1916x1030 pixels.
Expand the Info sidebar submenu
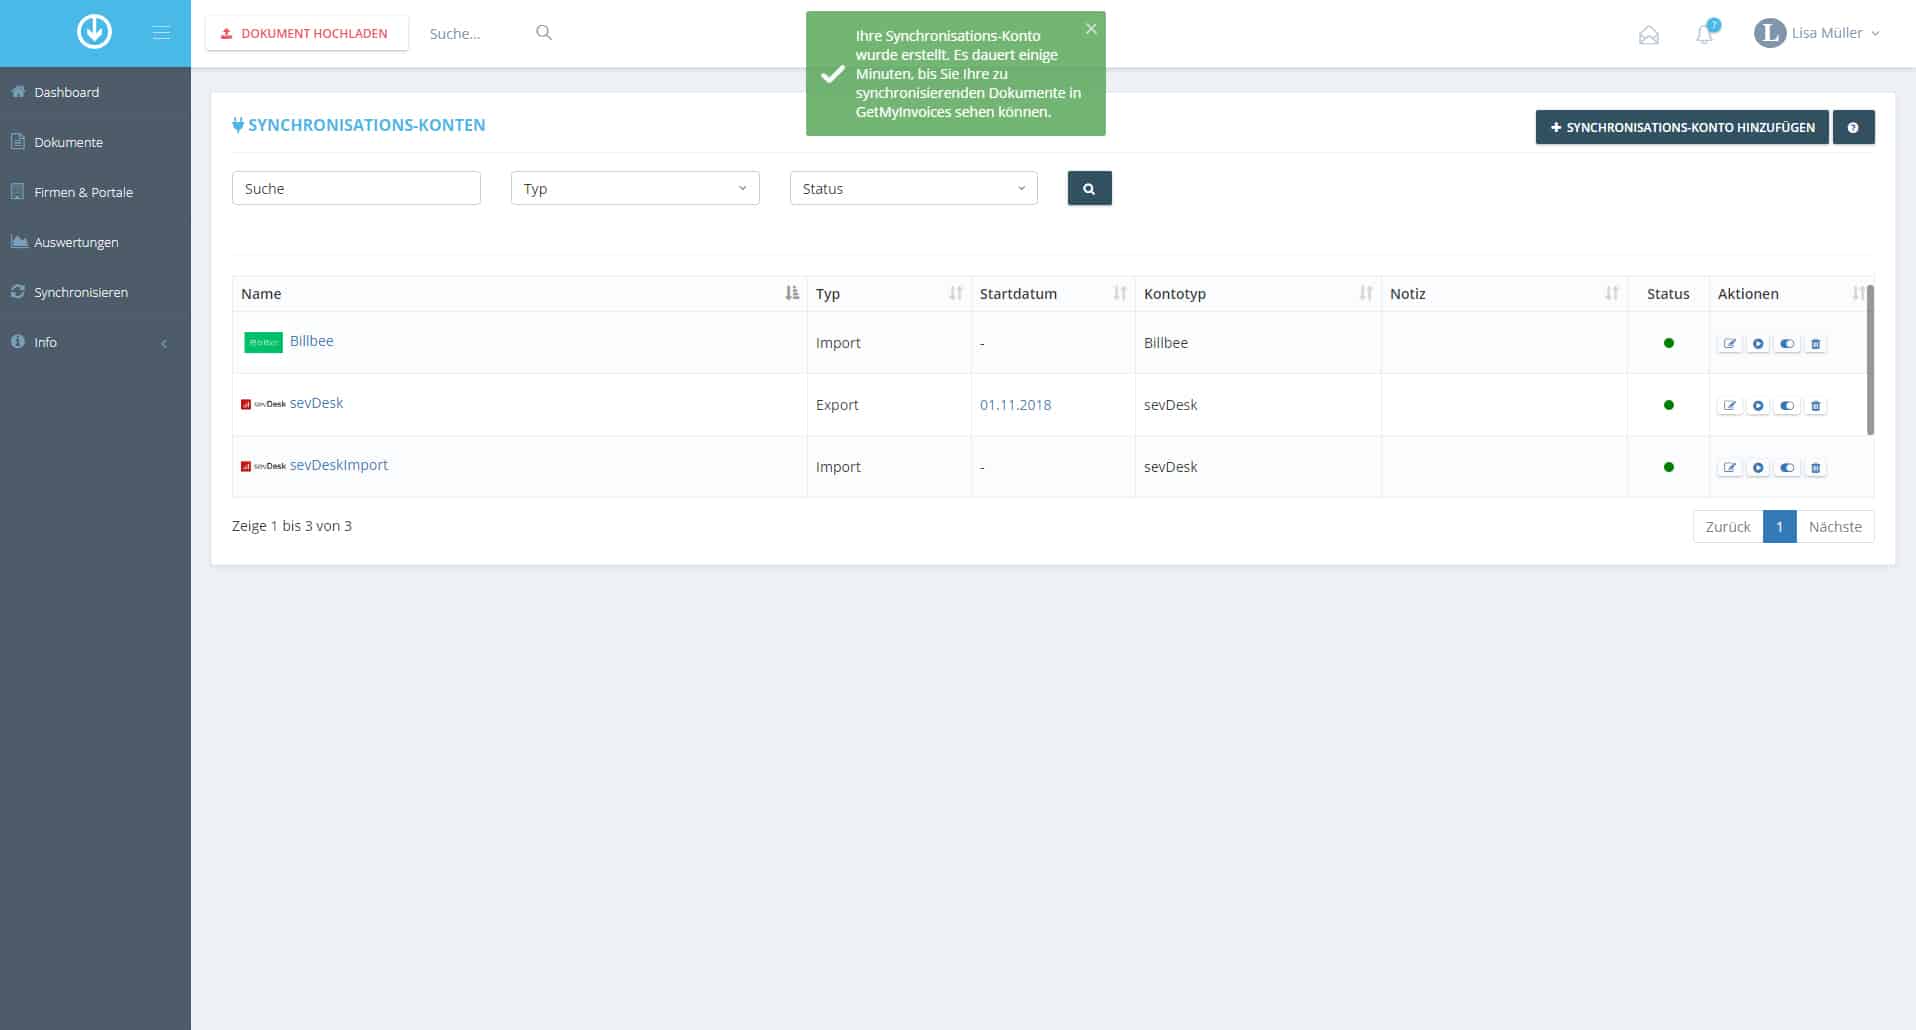95,342
